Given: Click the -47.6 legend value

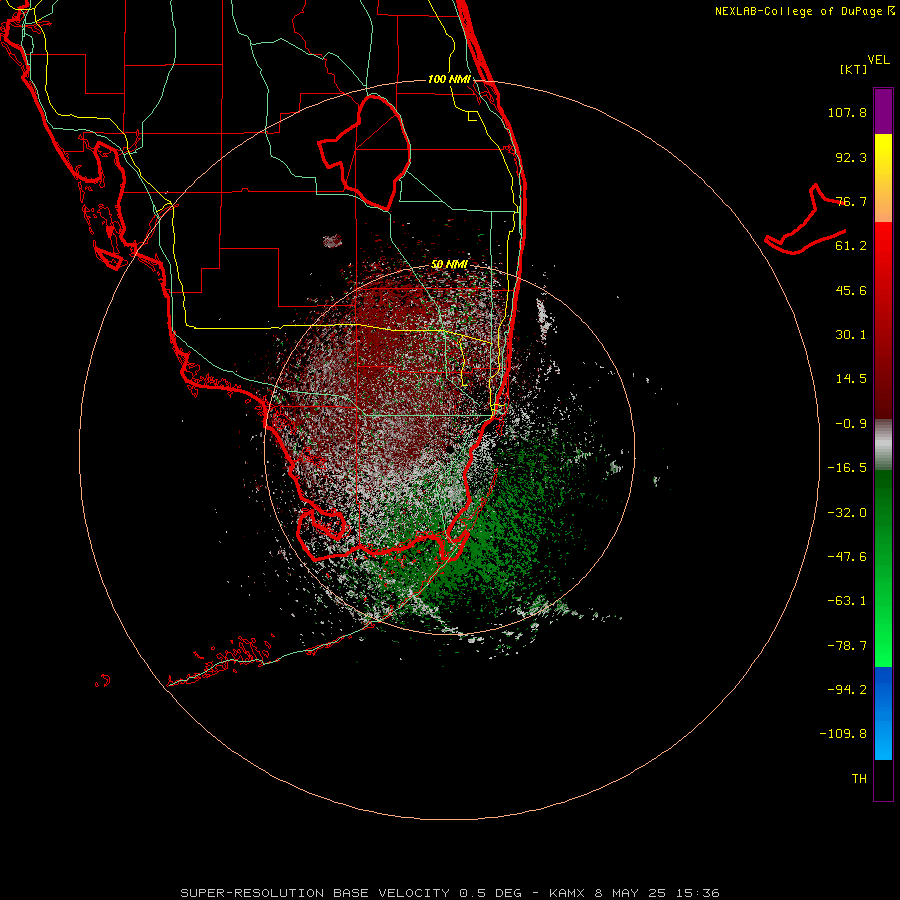Looking at the screenshot, I should [x=847, y=557].
